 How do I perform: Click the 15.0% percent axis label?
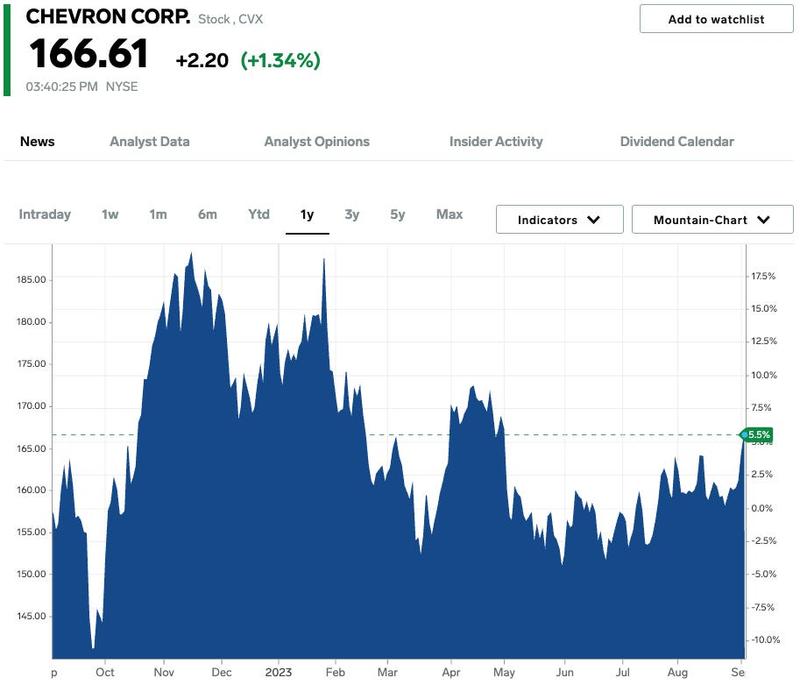pyautogui.click(x=764, y=309)
